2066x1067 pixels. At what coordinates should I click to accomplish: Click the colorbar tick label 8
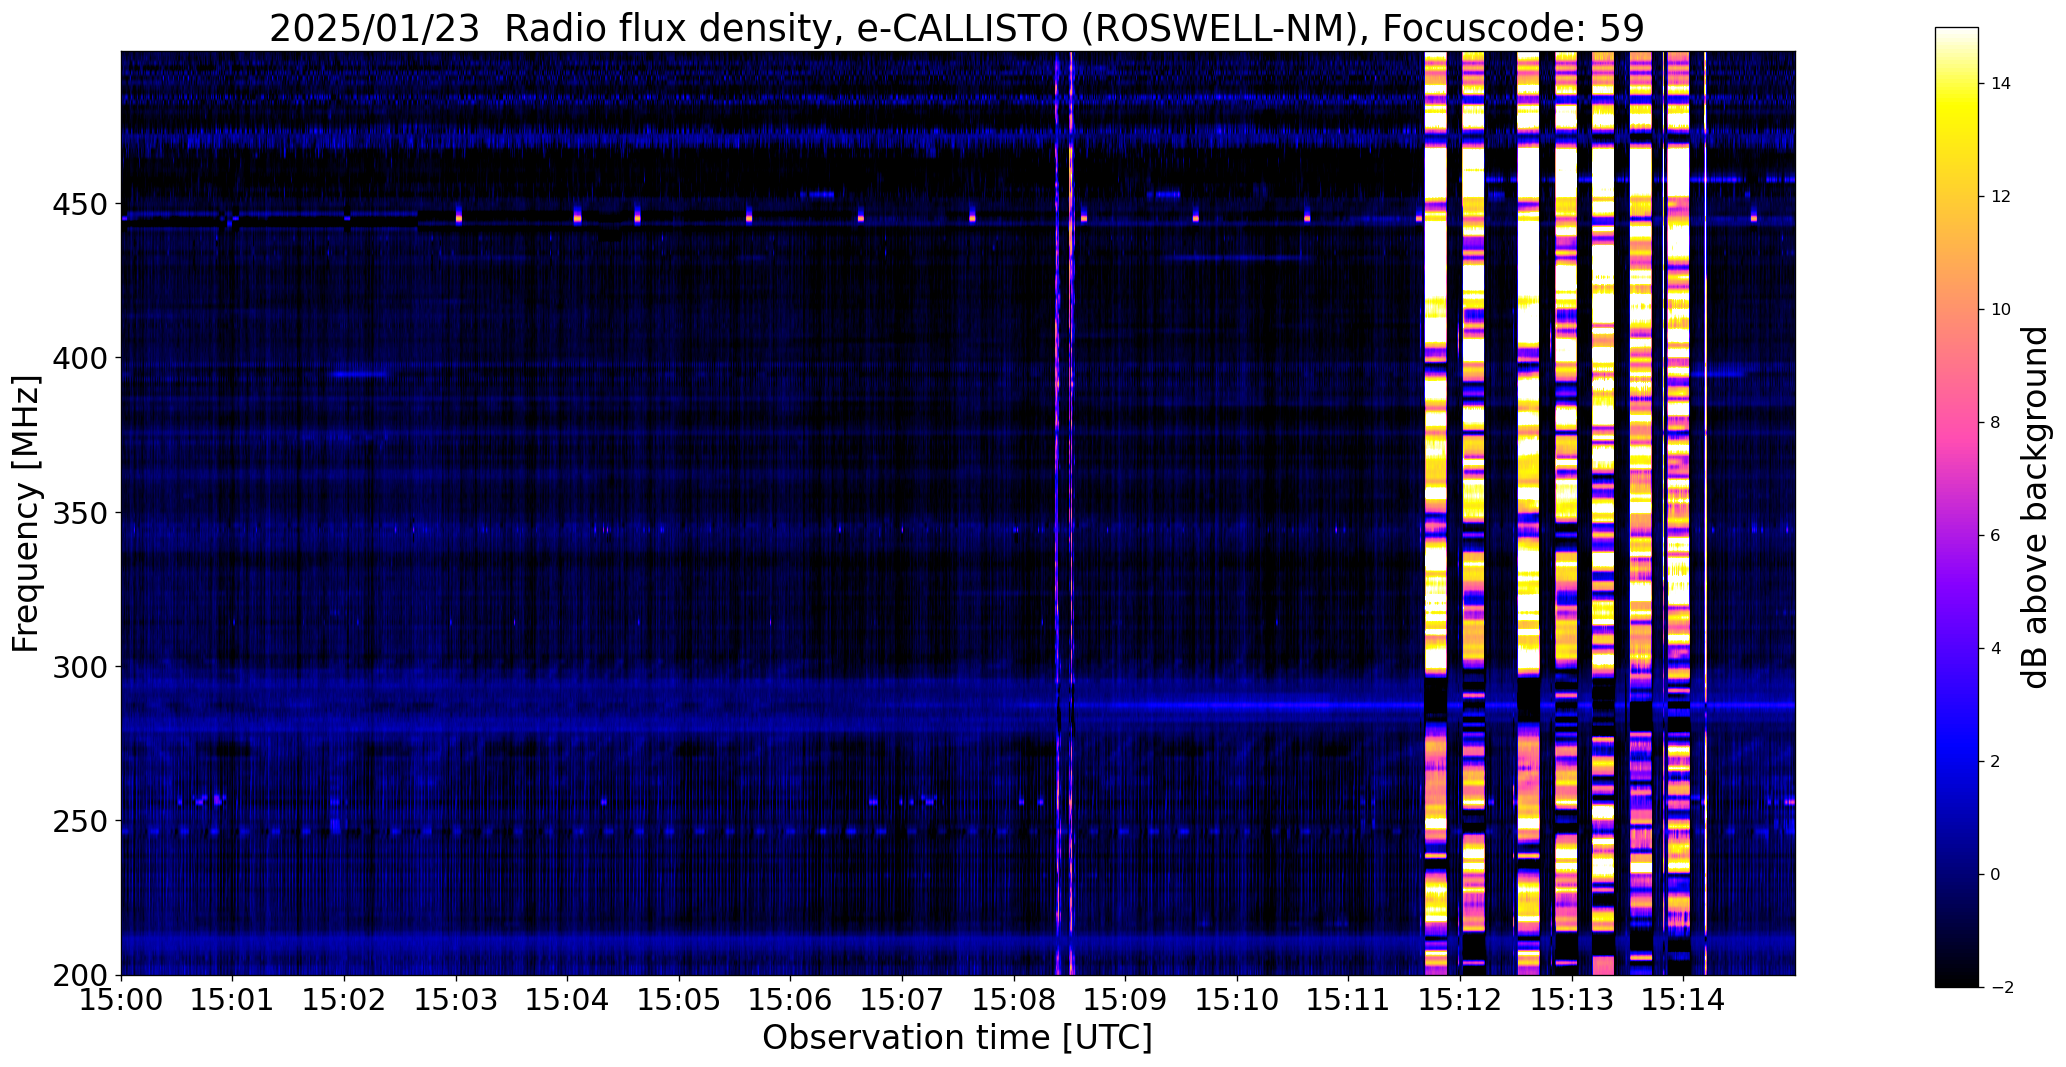coord(1996,423)
